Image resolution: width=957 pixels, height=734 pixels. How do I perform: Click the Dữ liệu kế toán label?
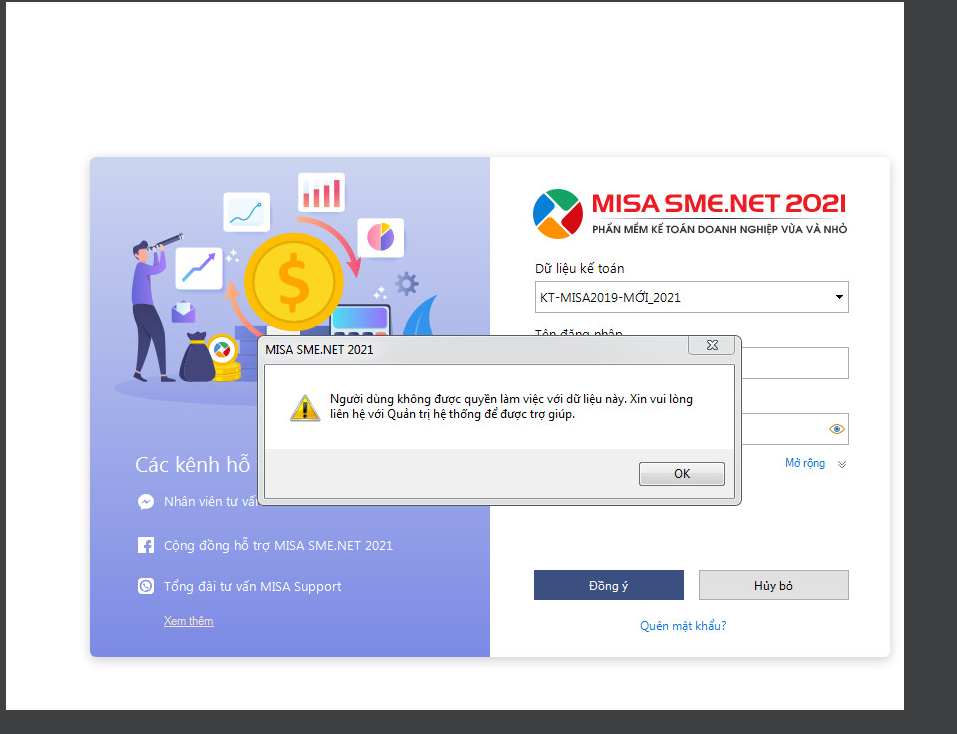(580, 268)
